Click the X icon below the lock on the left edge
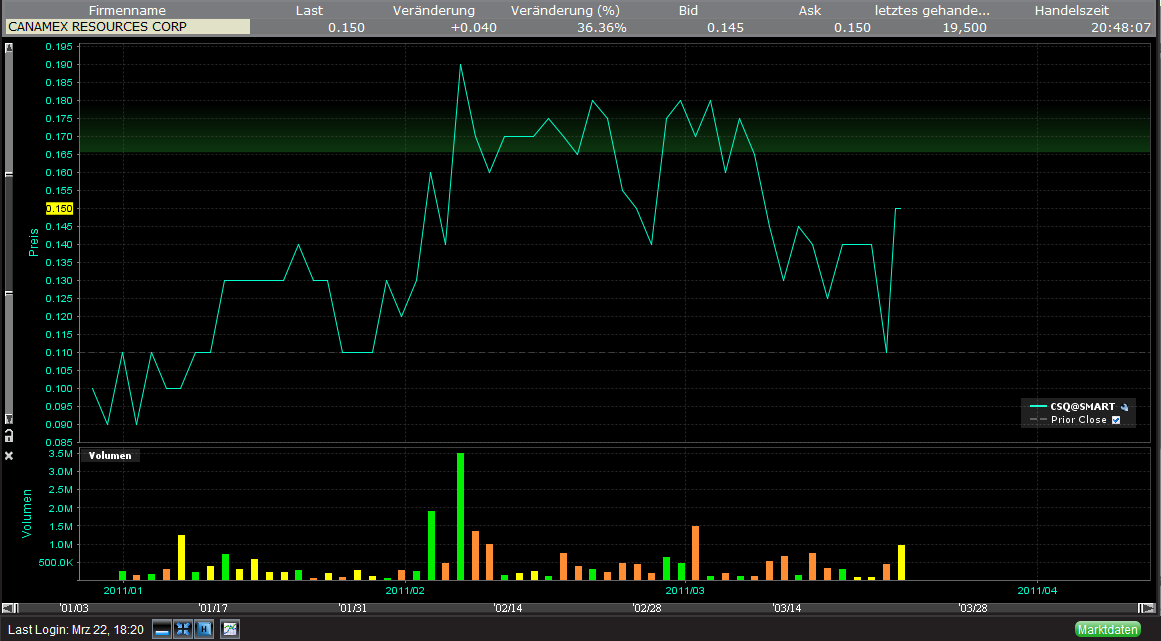This screenshot has width=1161, height=641. pos(8,455)
